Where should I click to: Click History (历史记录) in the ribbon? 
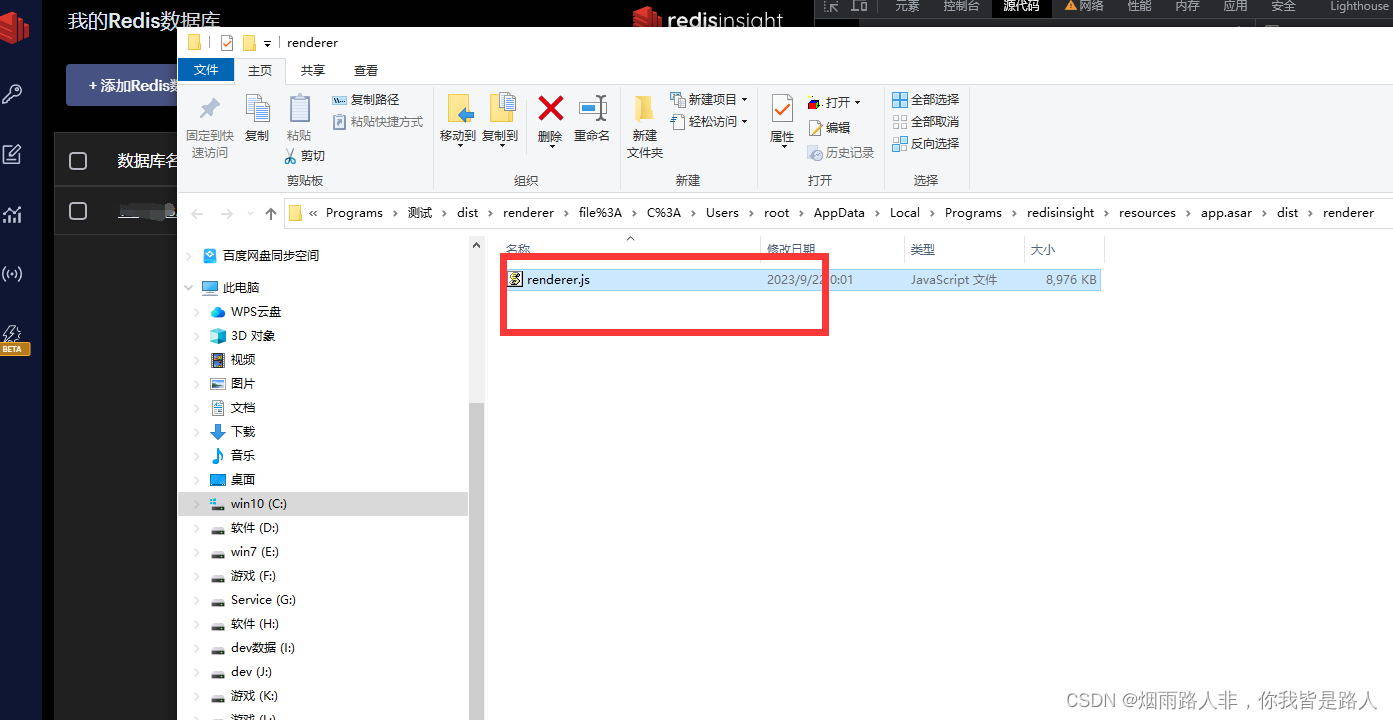[841, 153]
